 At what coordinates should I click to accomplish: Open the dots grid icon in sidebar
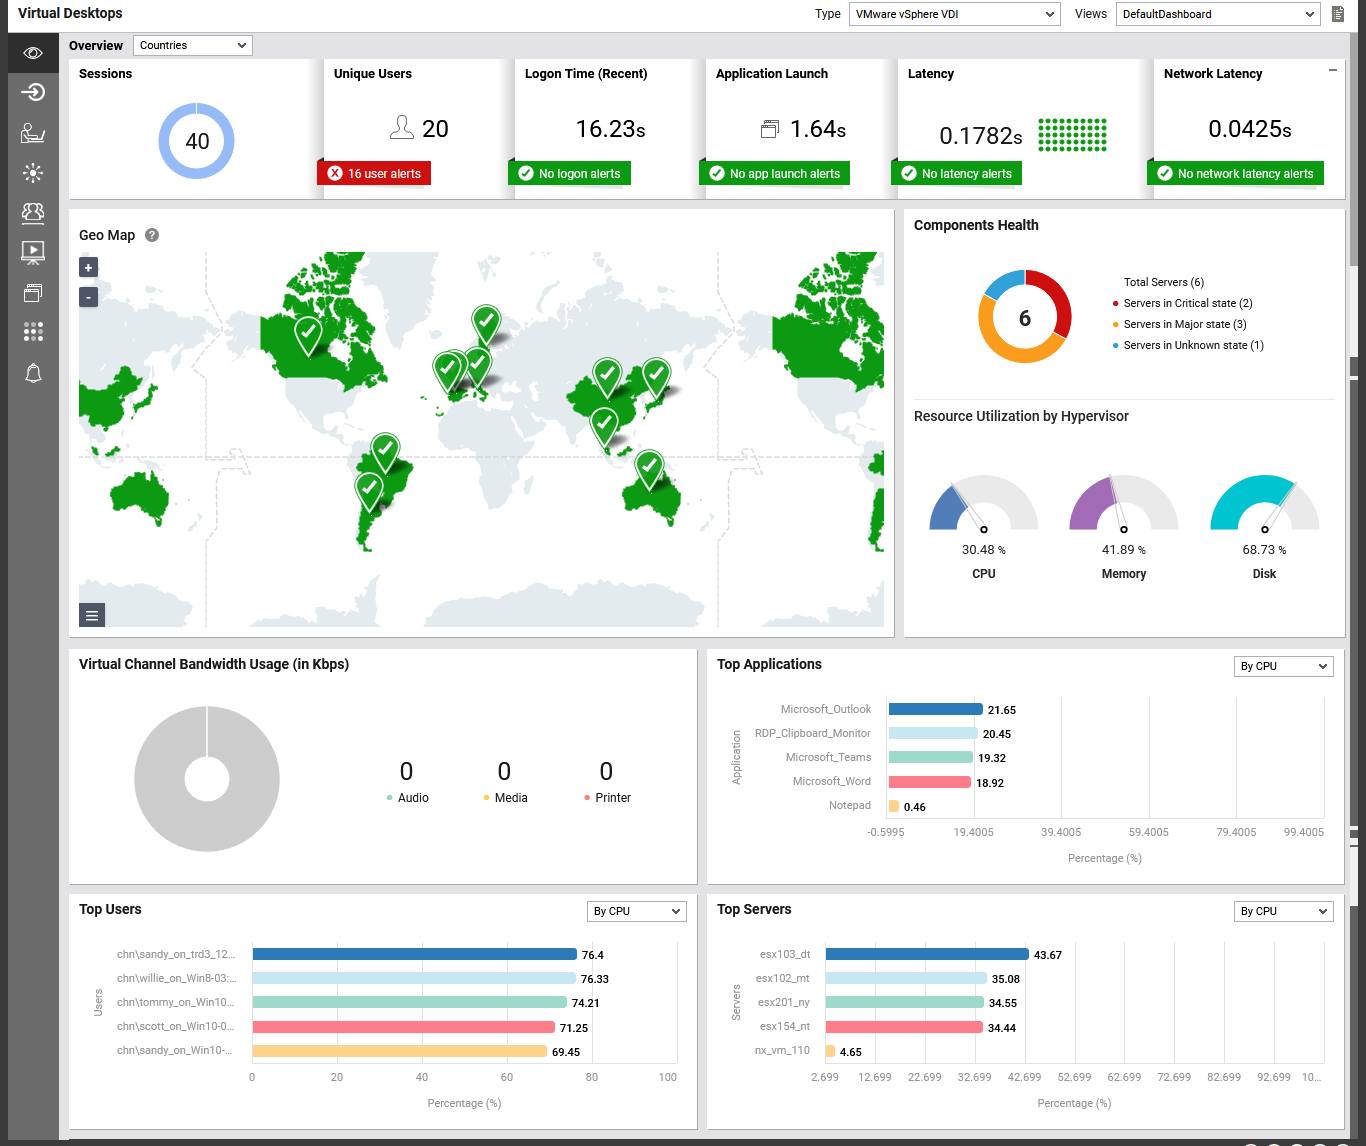coord(33,332)
